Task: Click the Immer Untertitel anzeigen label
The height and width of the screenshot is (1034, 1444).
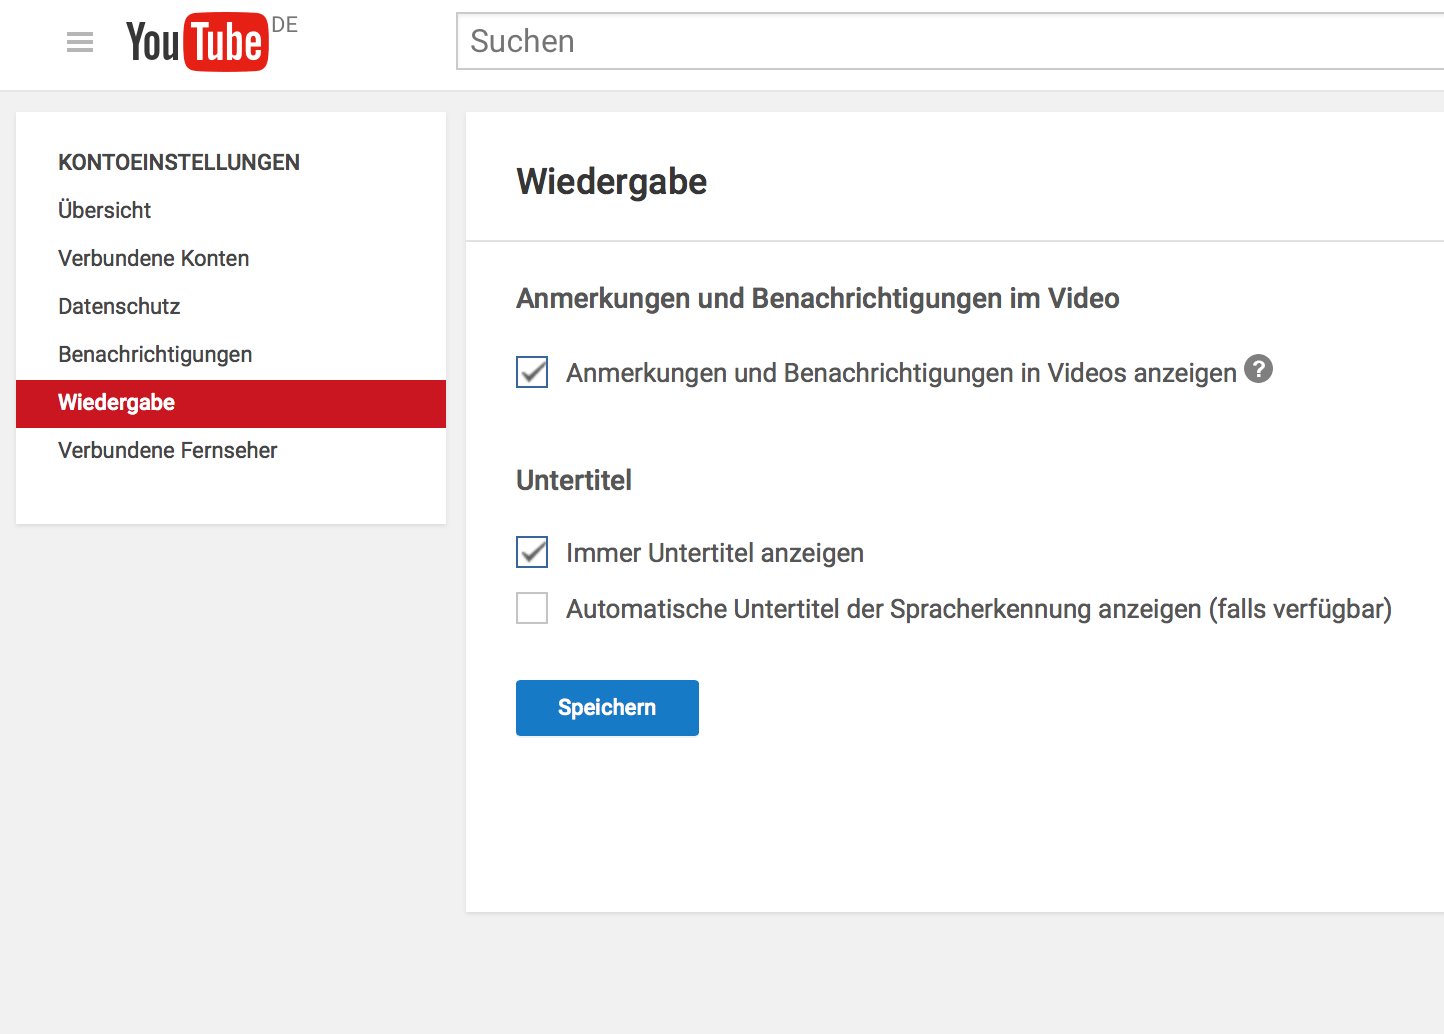Action: pos(714,553)
